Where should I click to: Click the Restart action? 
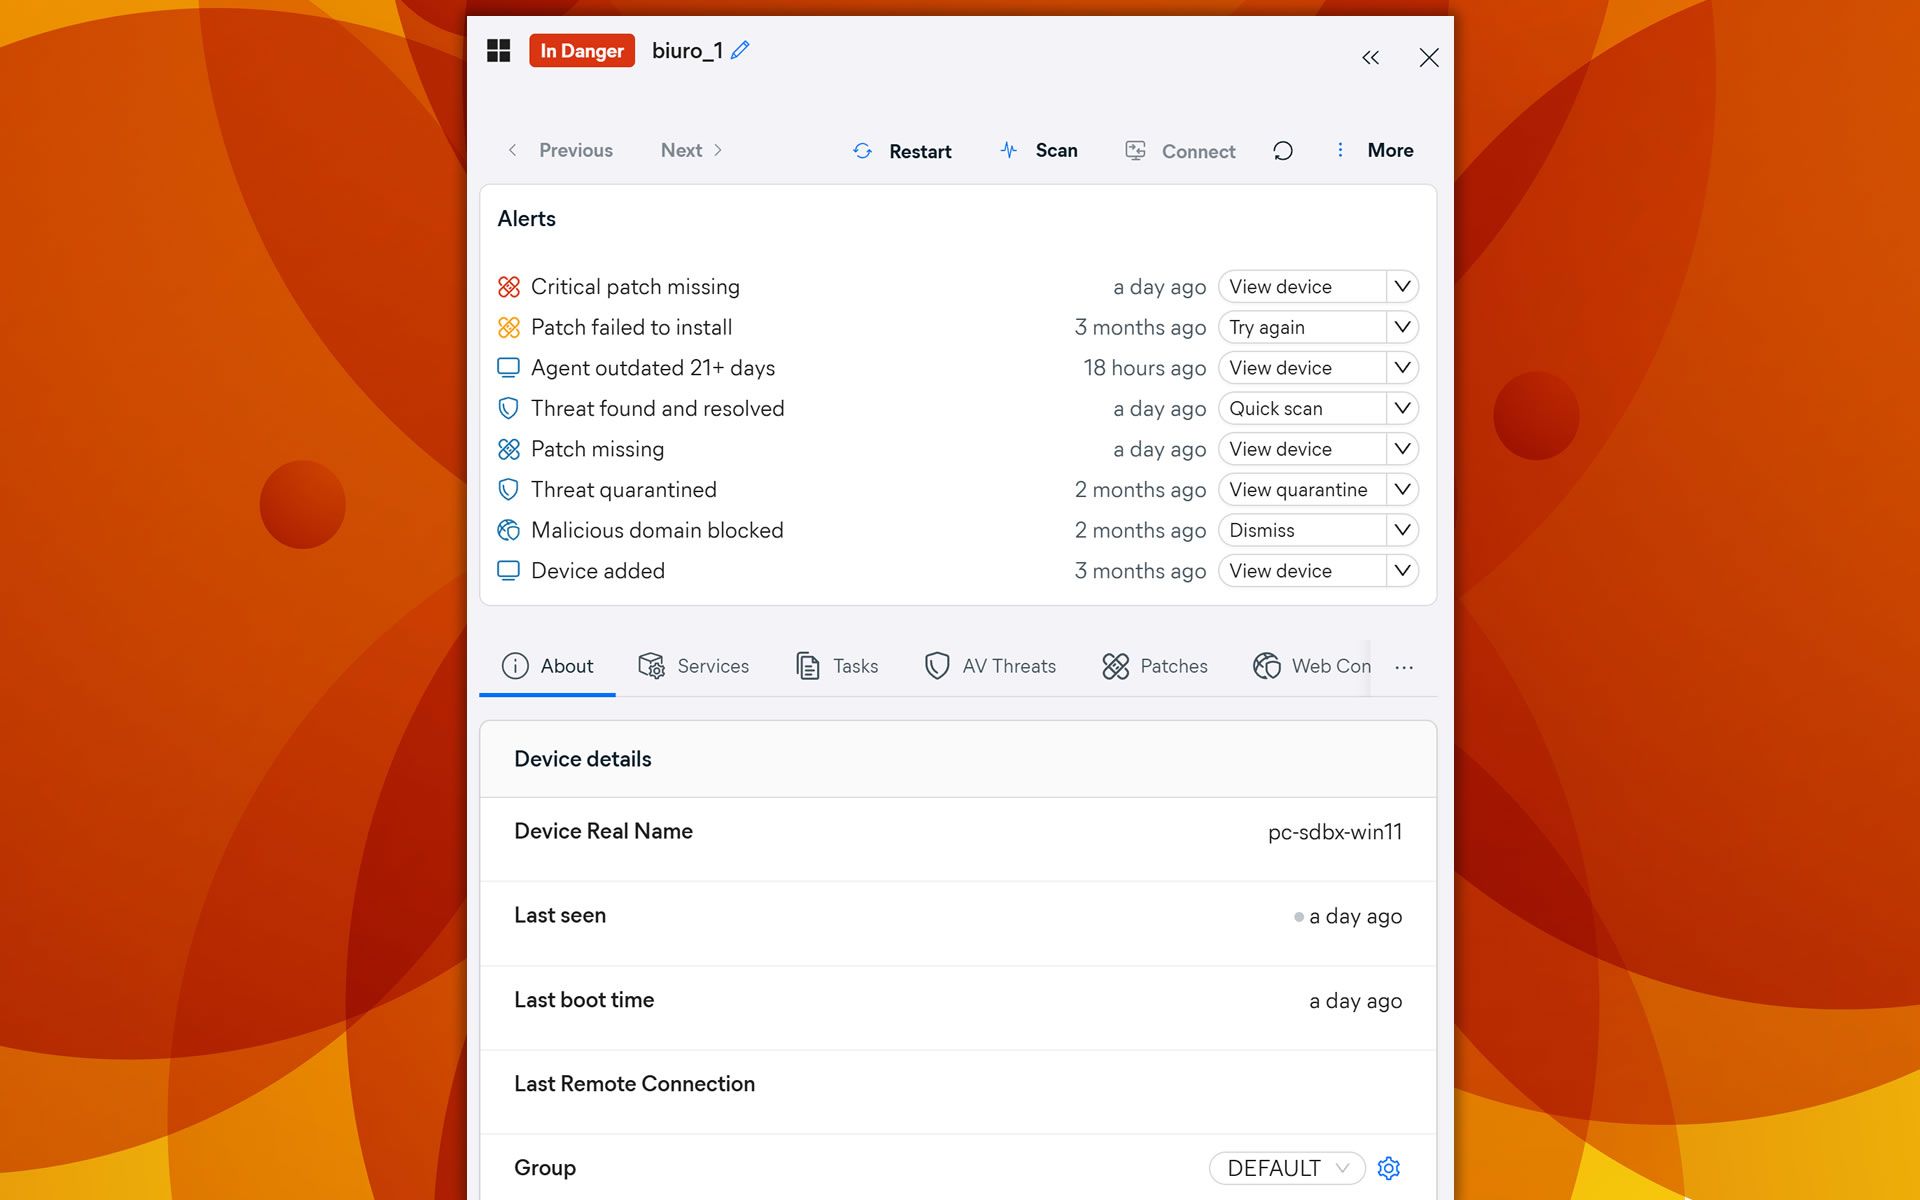tap(902, 151)
